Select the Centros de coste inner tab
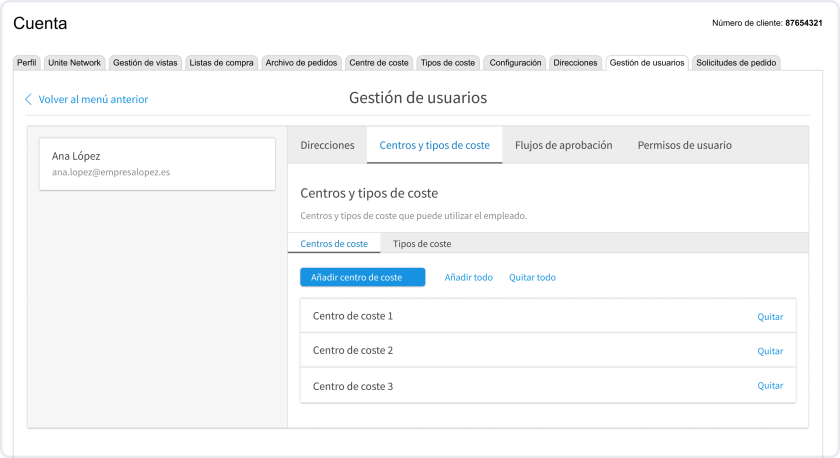Screen dimensions: 840x458 coord(334,244)
